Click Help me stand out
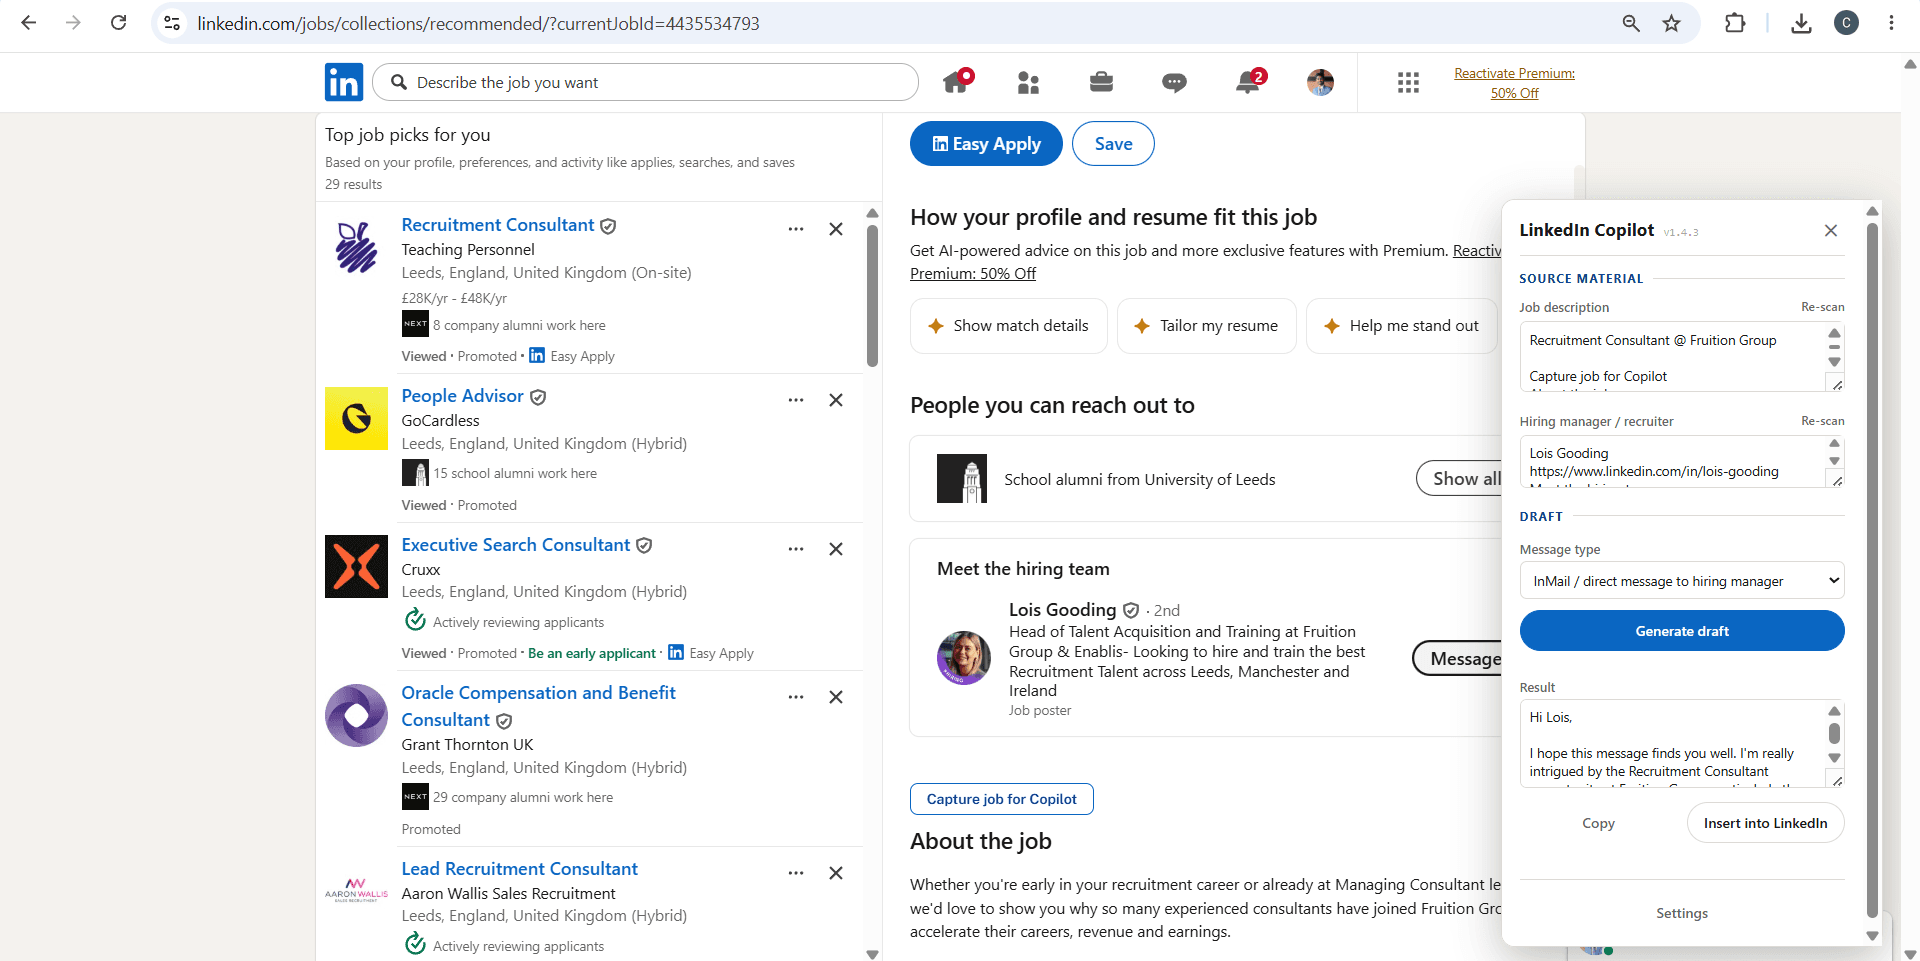 tap(1402, 326)
